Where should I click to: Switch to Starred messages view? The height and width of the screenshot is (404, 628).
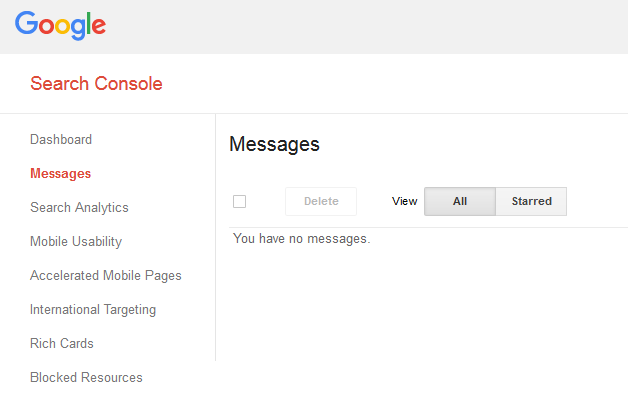pyautogui.click(x=531, y=202)
